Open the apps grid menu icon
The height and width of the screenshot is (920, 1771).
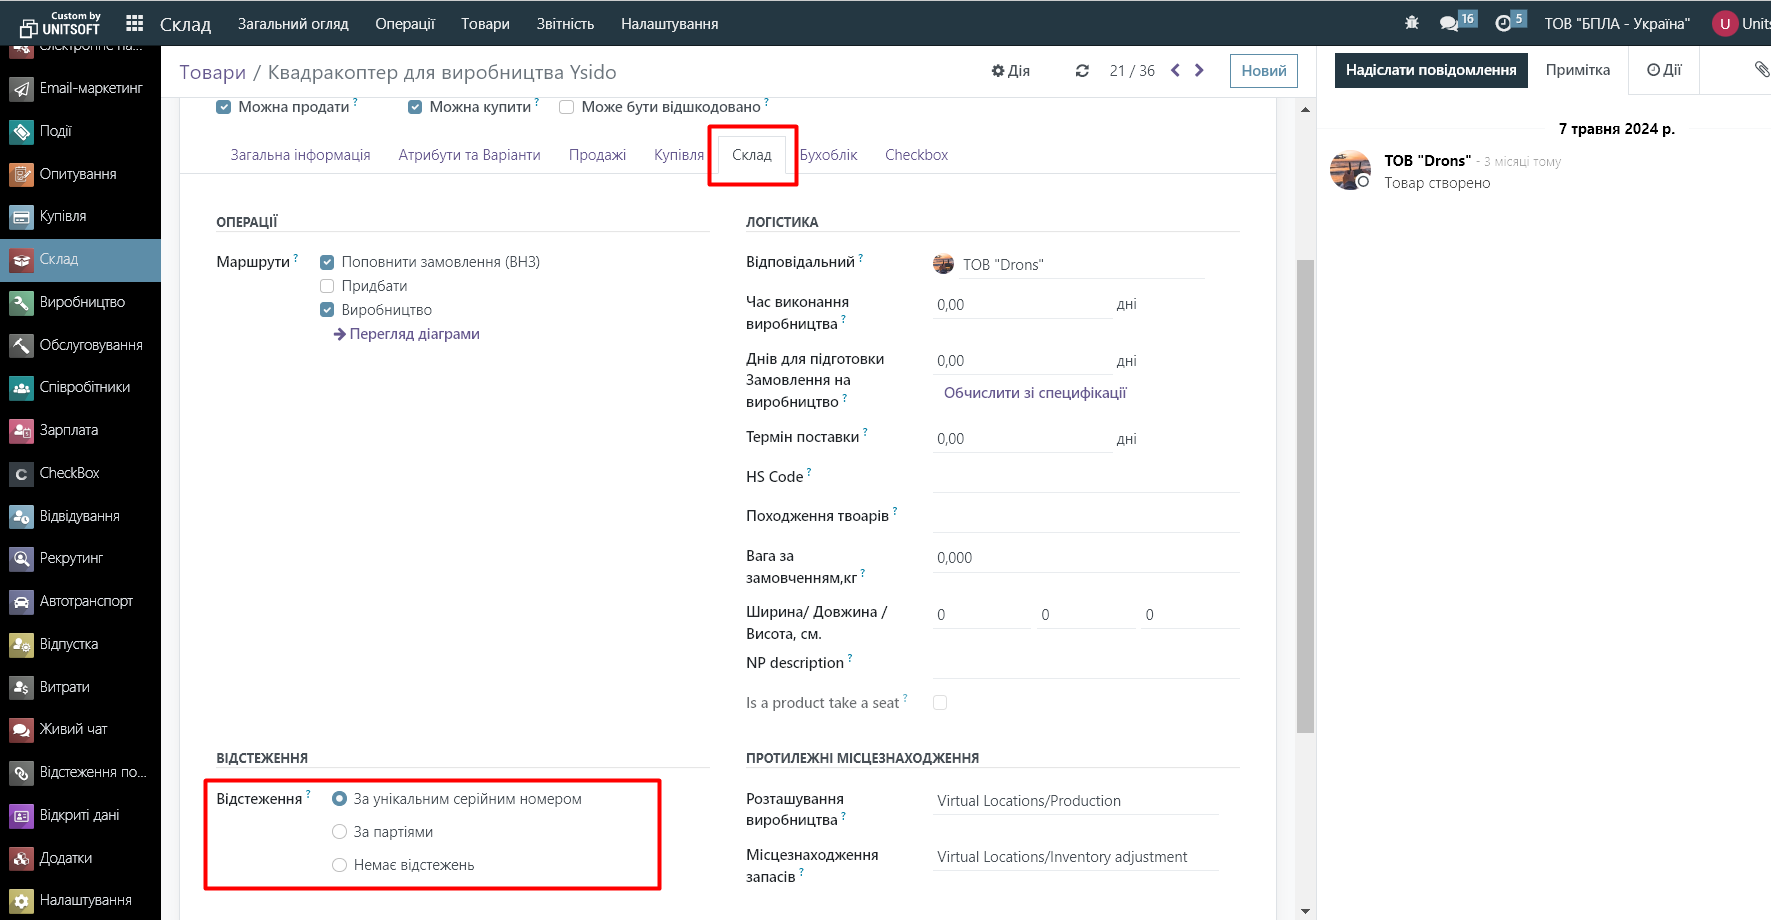pyautogui.click(x=135, y=23)
